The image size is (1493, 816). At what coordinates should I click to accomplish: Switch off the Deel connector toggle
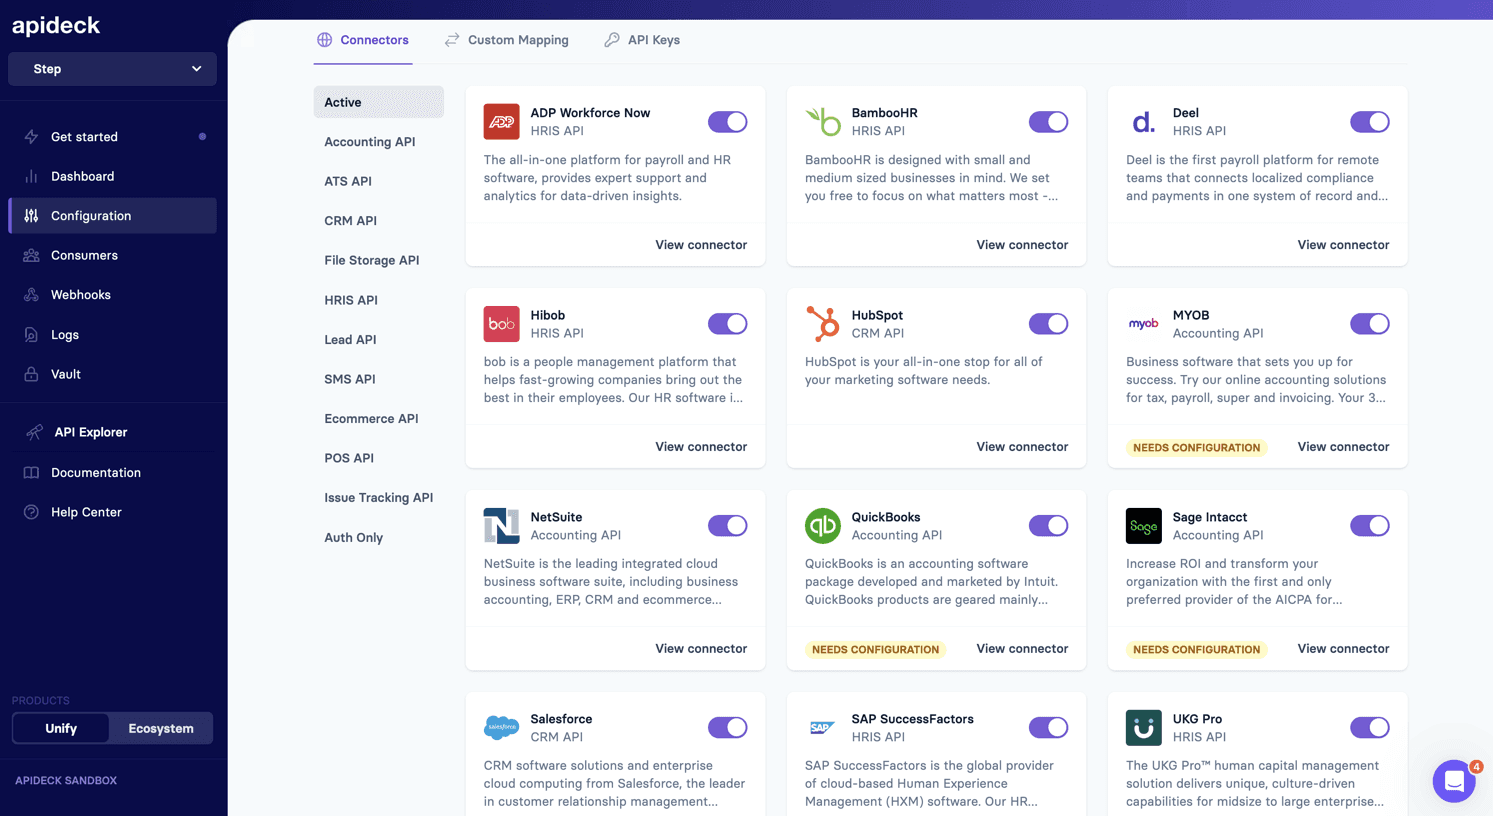point(1369,122)
